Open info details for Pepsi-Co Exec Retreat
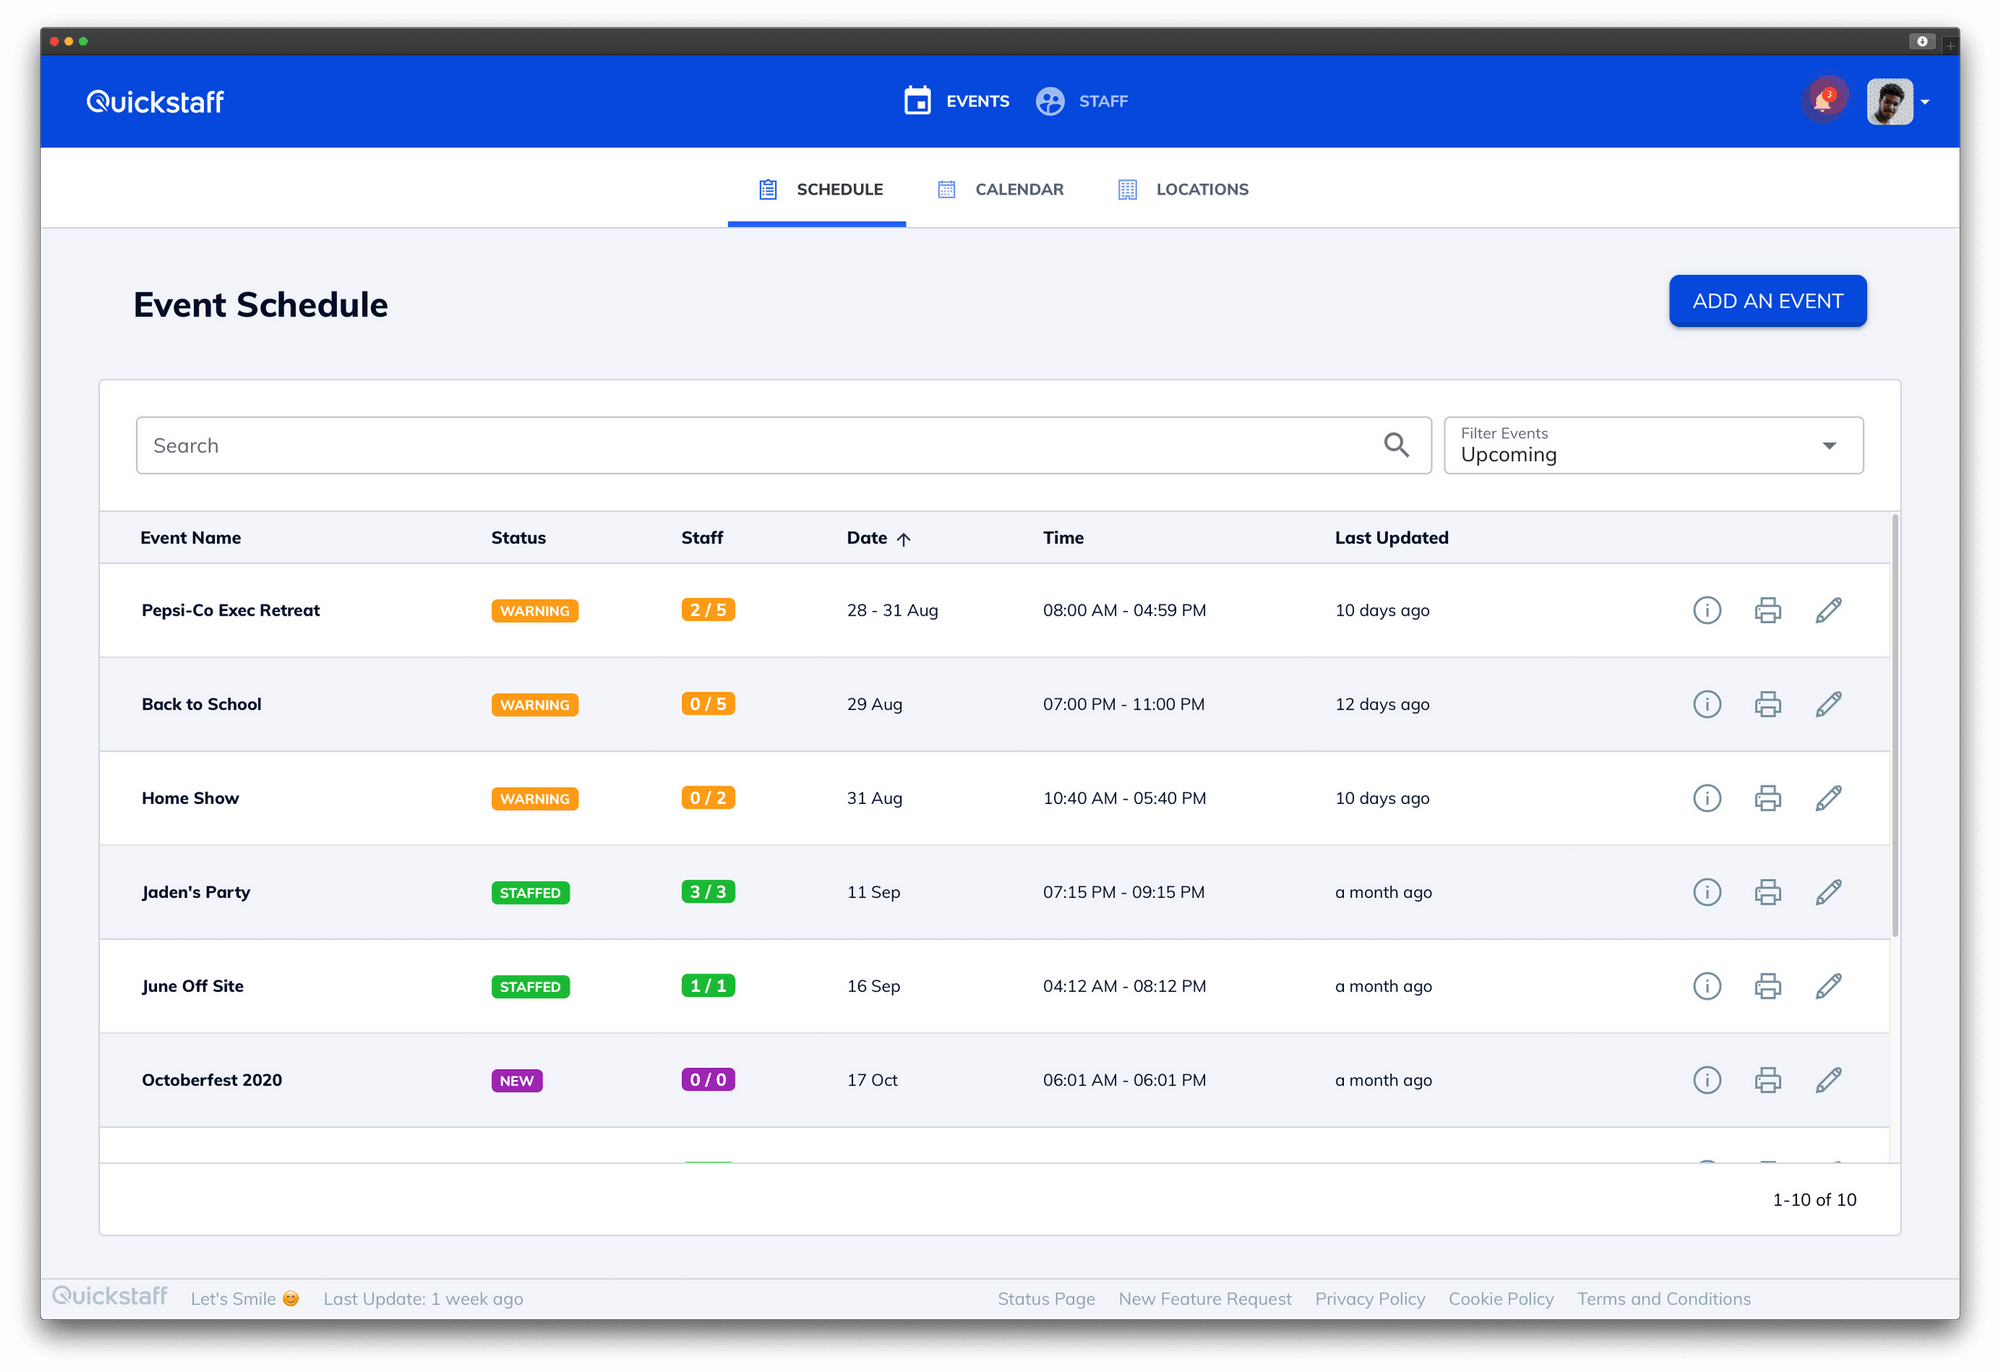2000x1372 pixels. 1707,610
